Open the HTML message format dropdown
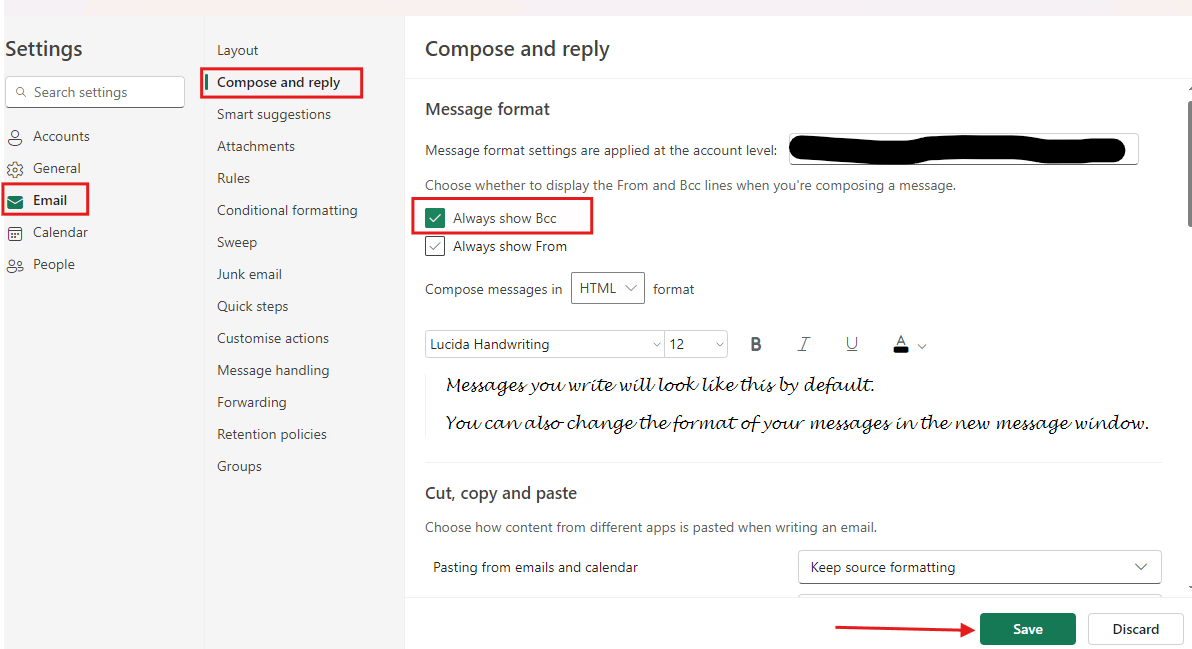This screenshot has height=649, width=1192. click(x=607, y=288)
